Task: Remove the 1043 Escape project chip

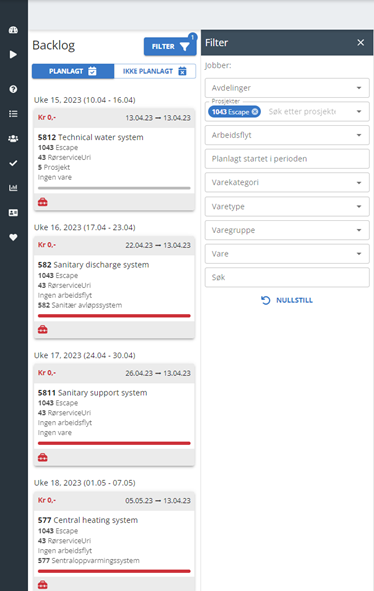Action: (x=255, y=112)
